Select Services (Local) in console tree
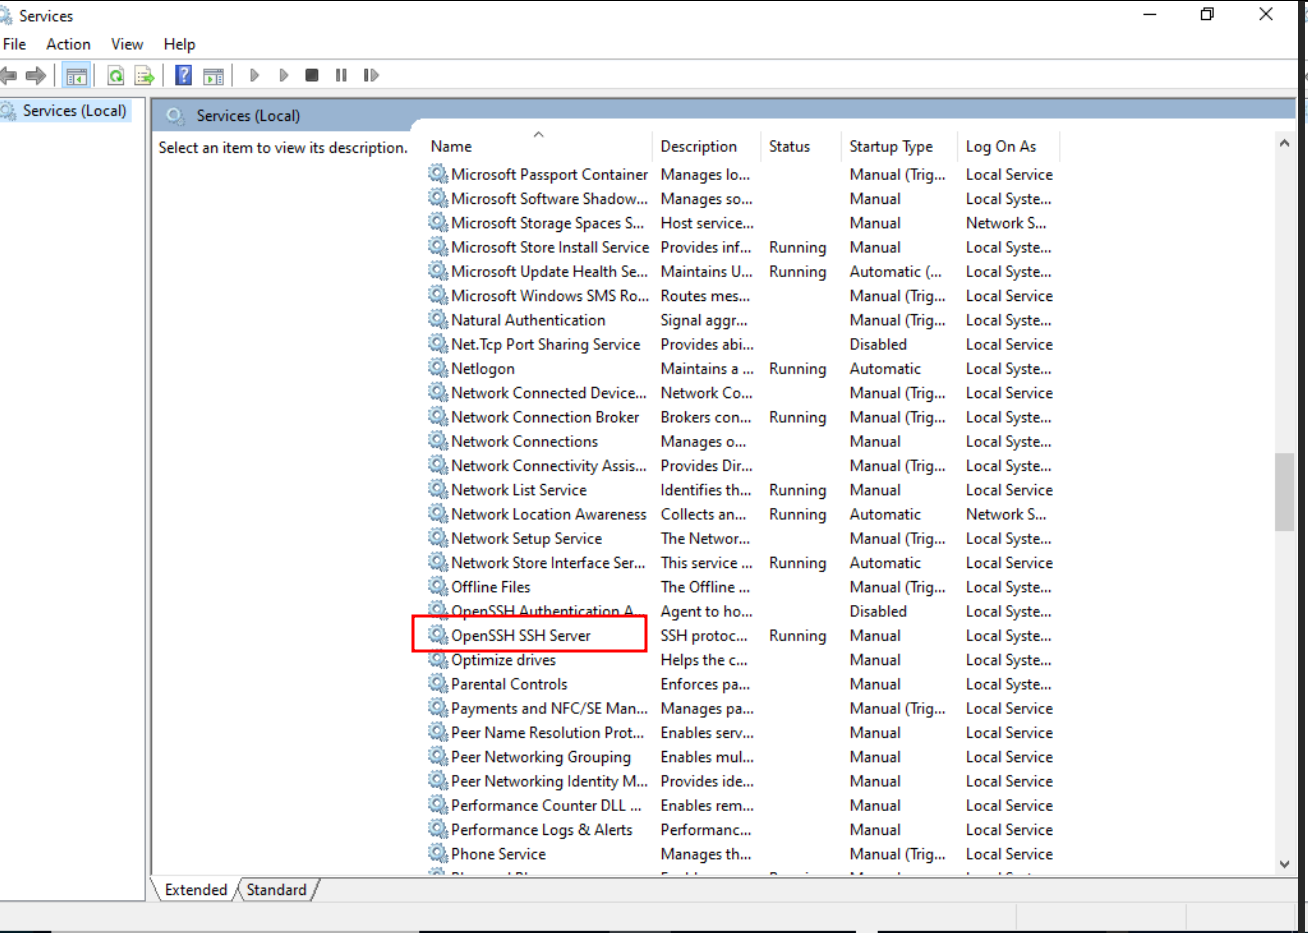 tap(74, 111)
